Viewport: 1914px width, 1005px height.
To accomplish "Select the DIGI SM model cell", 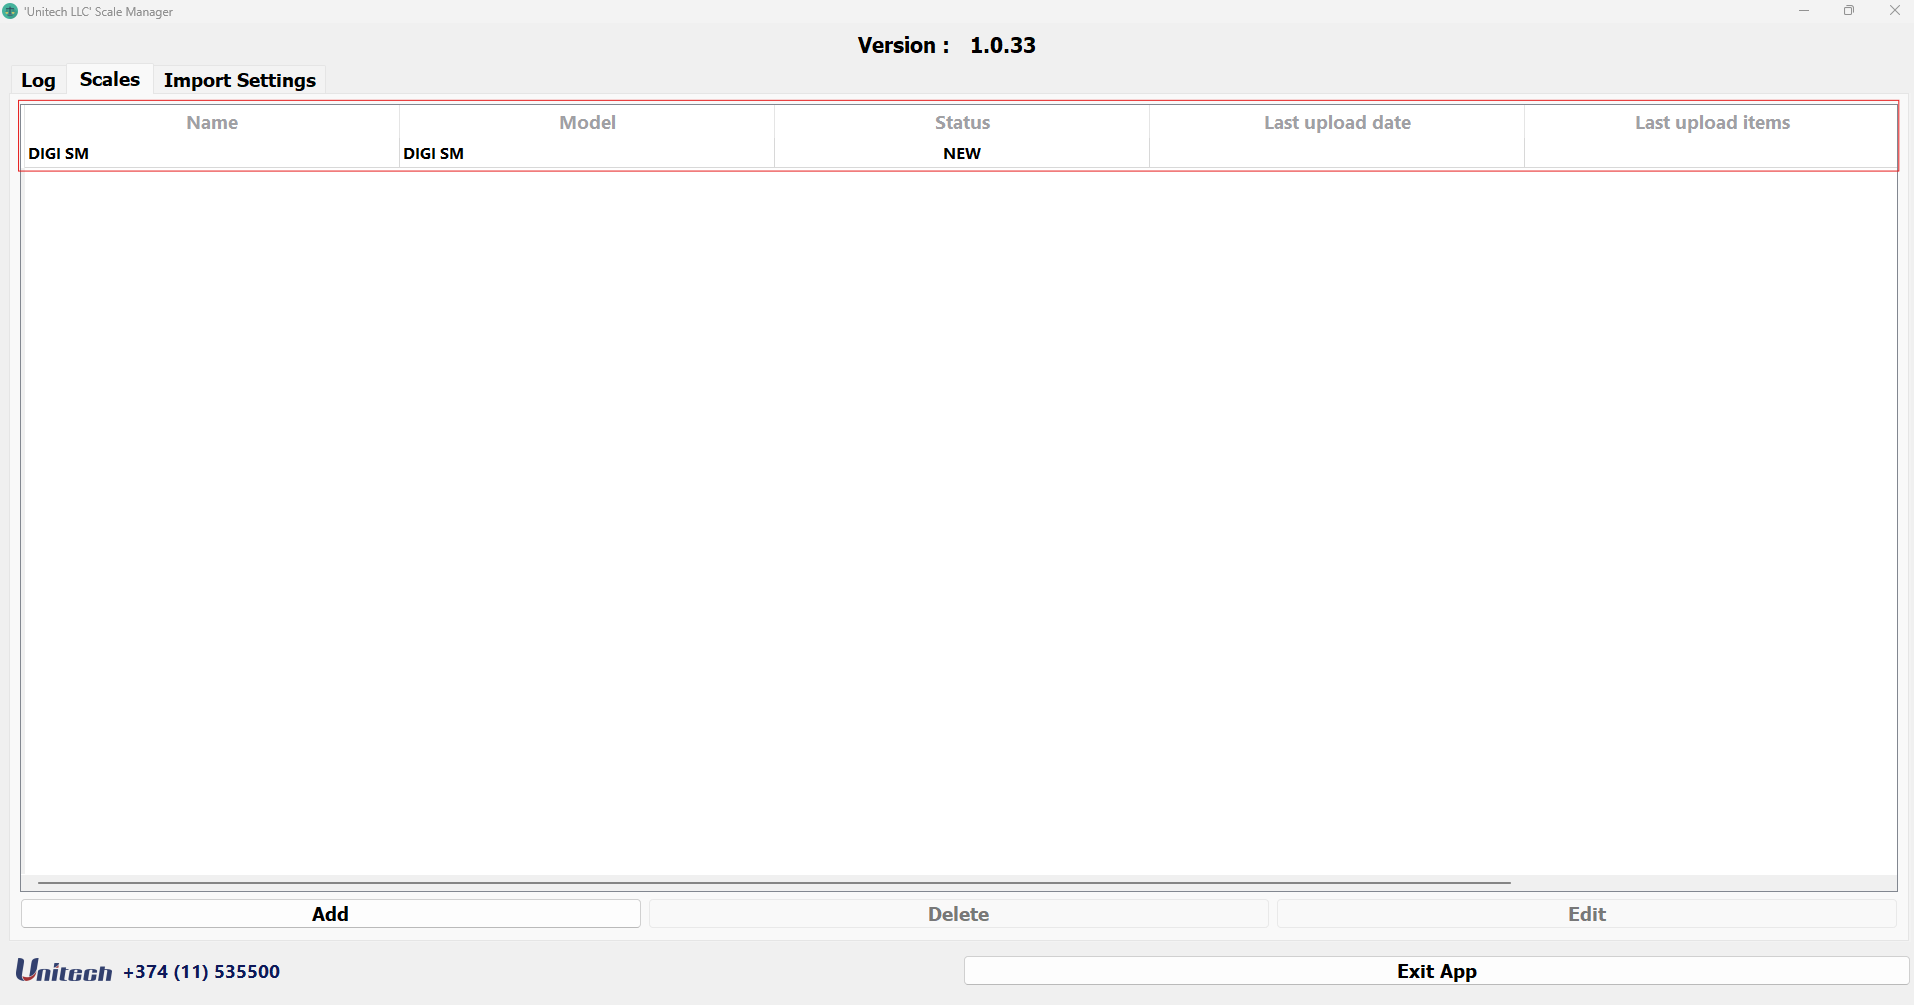I will coord(587,153).
